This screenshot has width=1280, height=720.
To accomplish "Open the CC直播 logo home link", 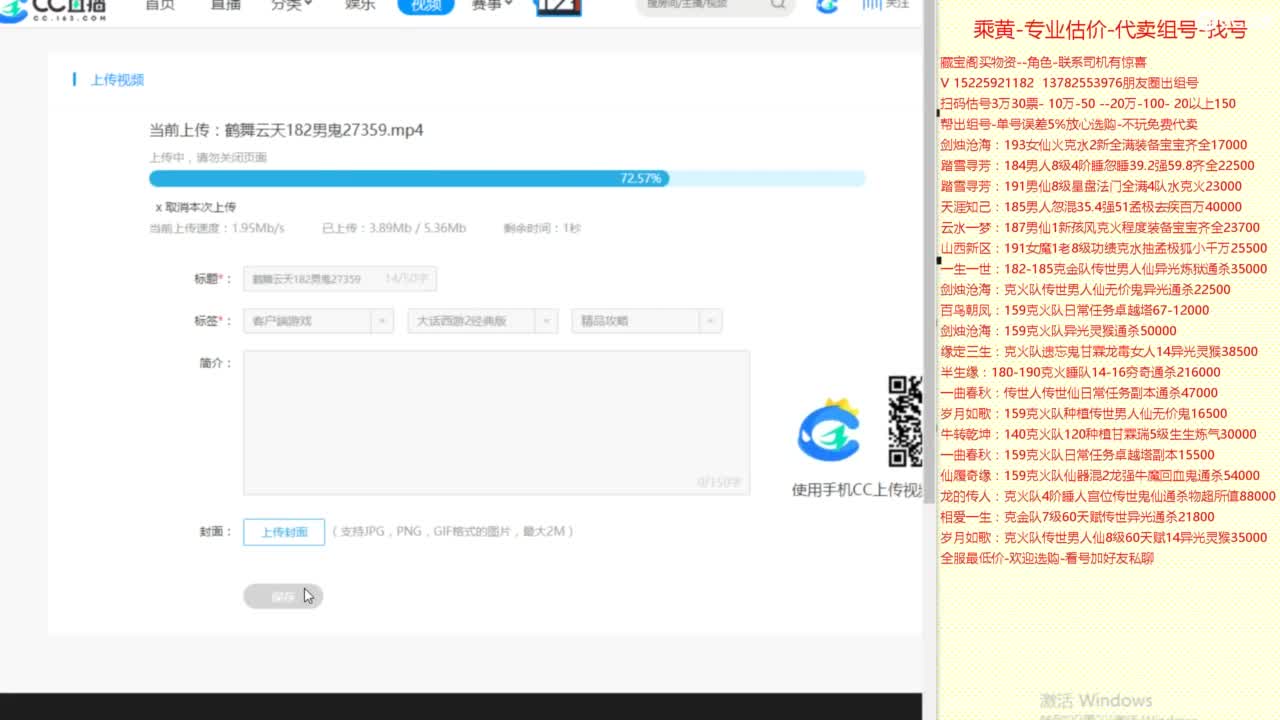I will (x=54, y=8).
